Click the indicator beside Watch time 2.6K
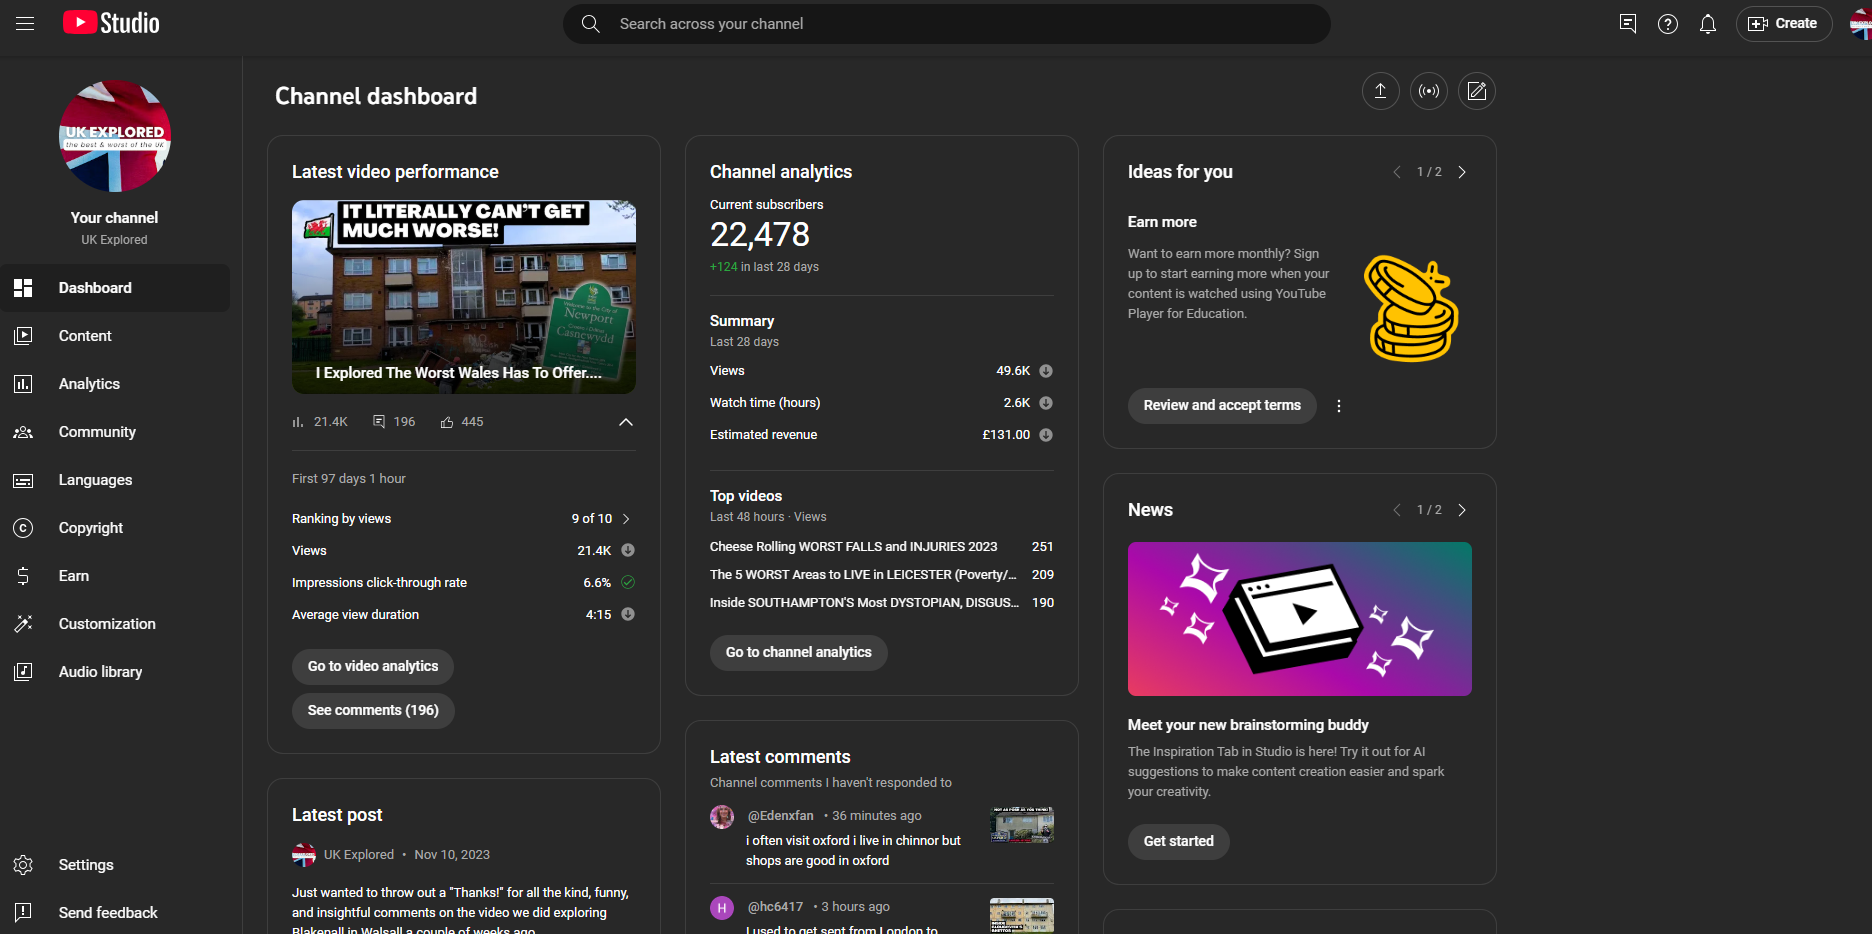Viewport: 1872px width, 934px height. click(1046, 403)
